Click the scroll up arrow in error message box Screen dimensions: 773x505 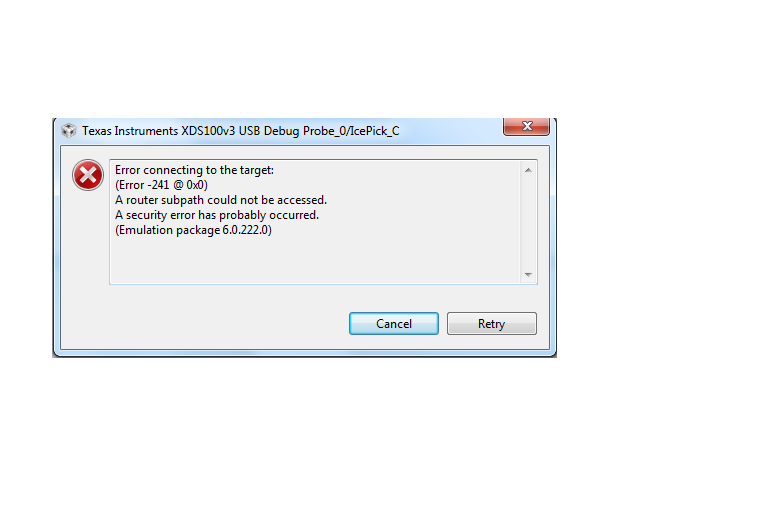tap(528, 170)
